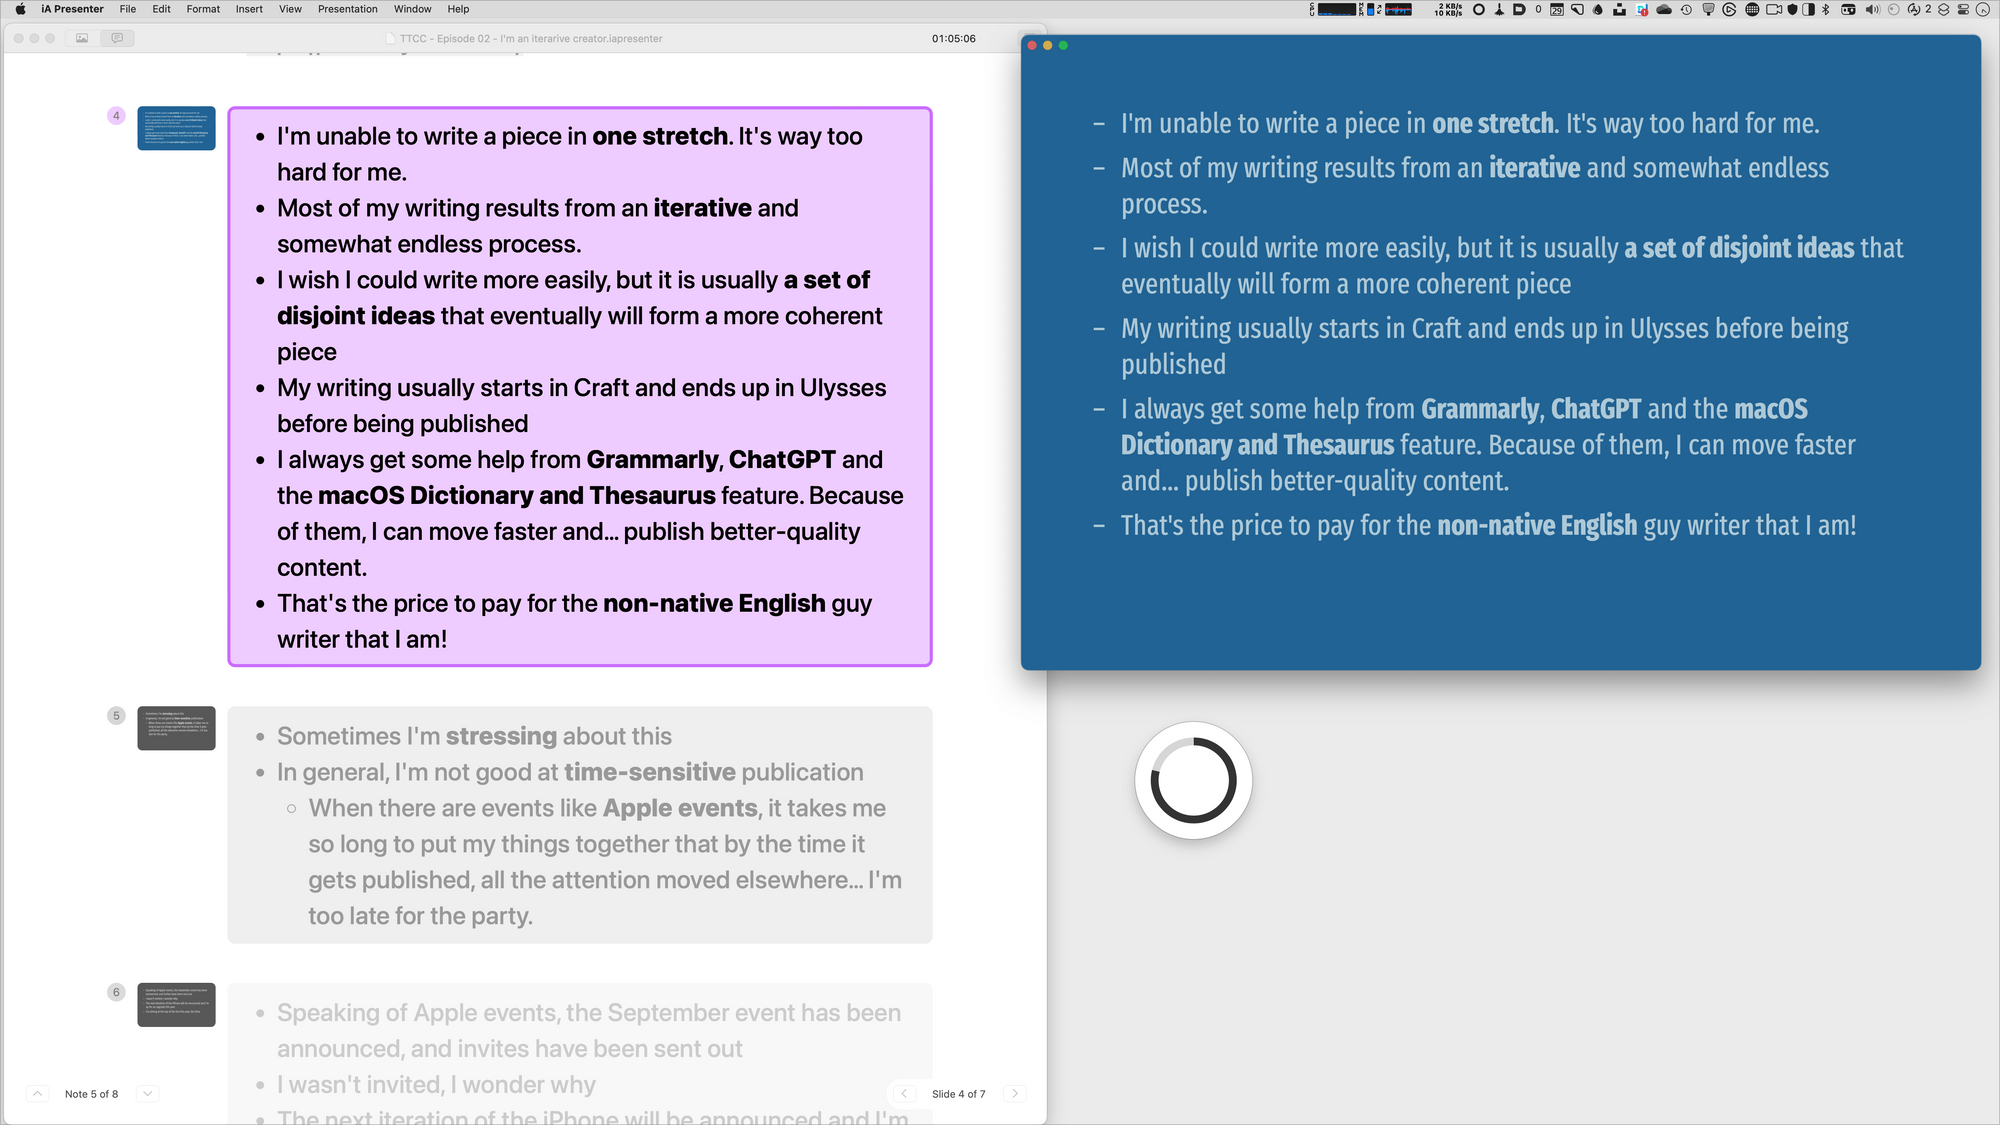Click the Help menu item
2000x1125 pixels.
coord(459,10)
